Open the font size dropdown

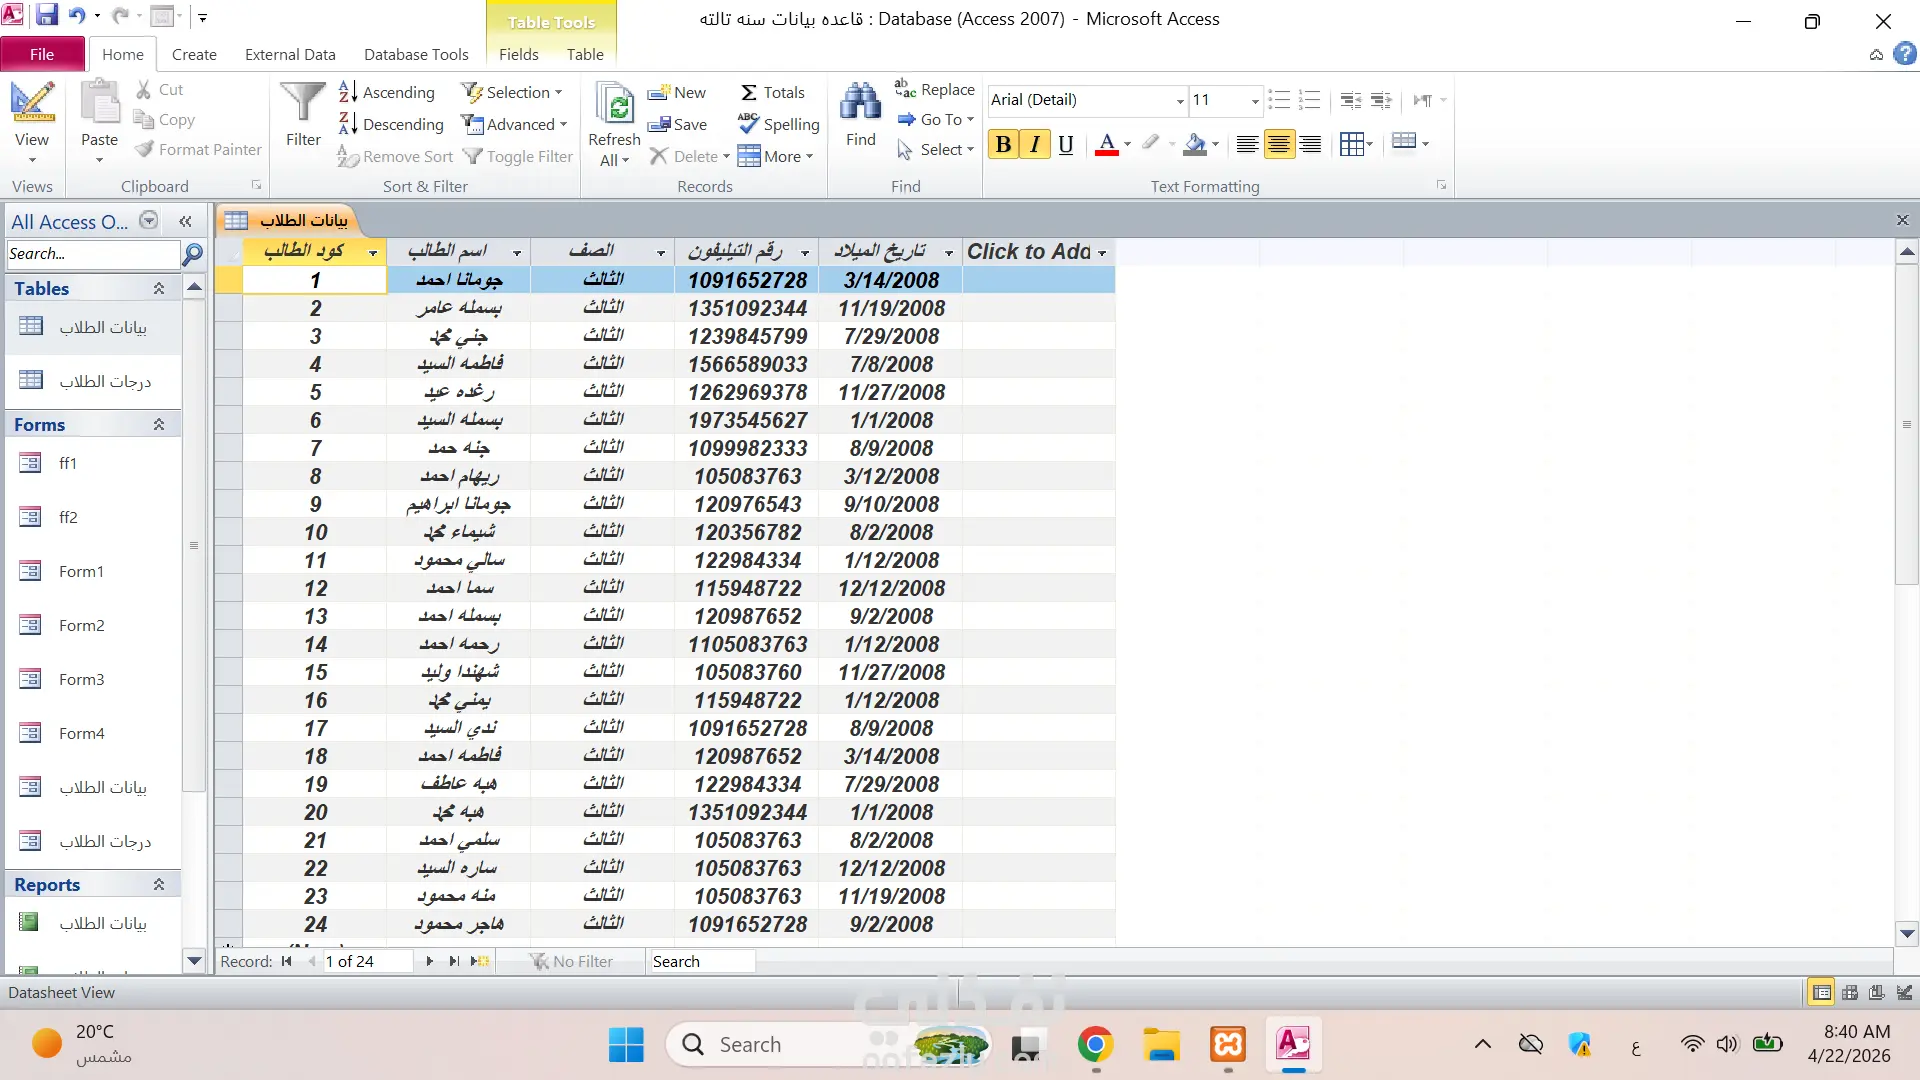pos(1255,100)
